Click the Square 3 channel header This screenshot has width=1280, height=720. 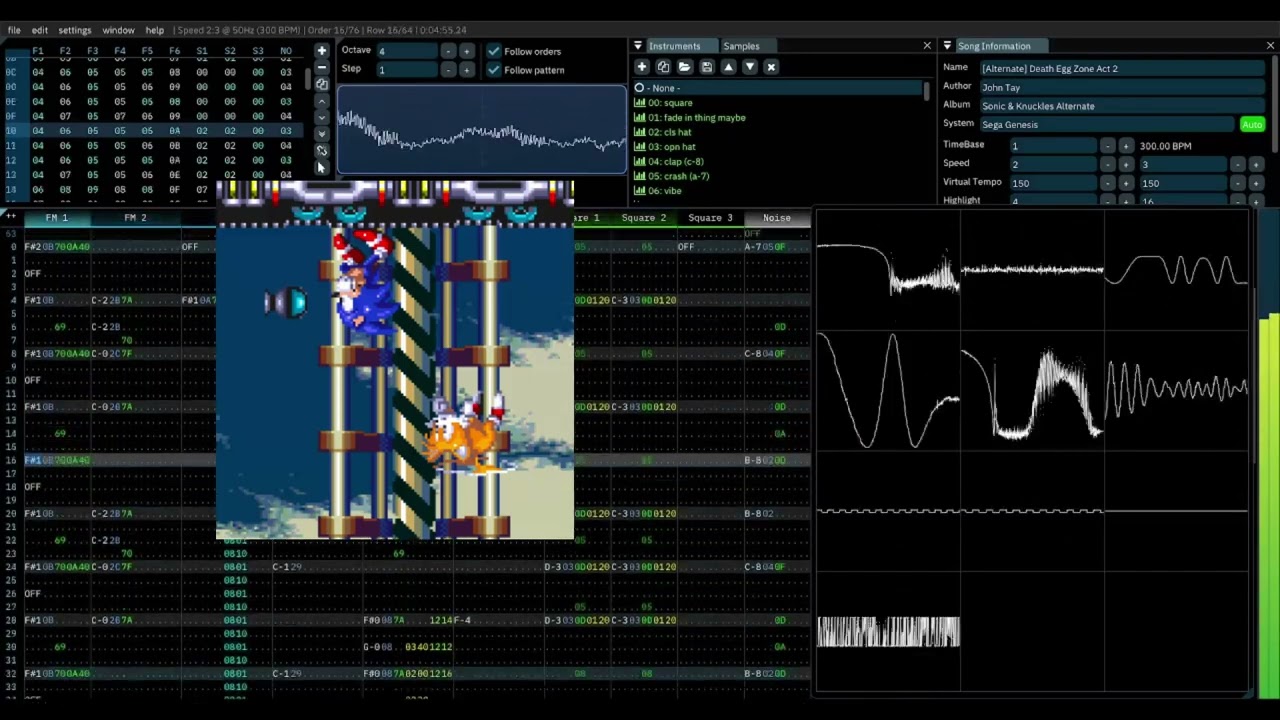pos(710,218)
